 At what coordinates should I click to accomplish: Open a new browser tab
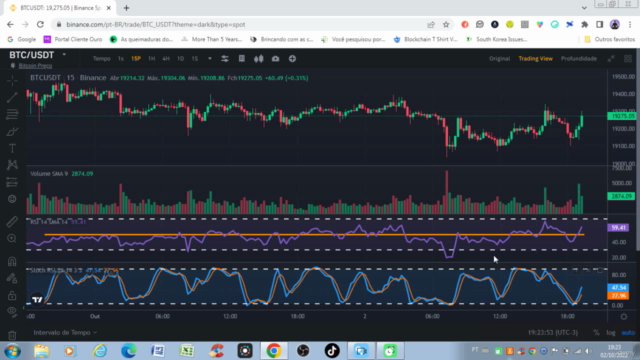[126, 8]
